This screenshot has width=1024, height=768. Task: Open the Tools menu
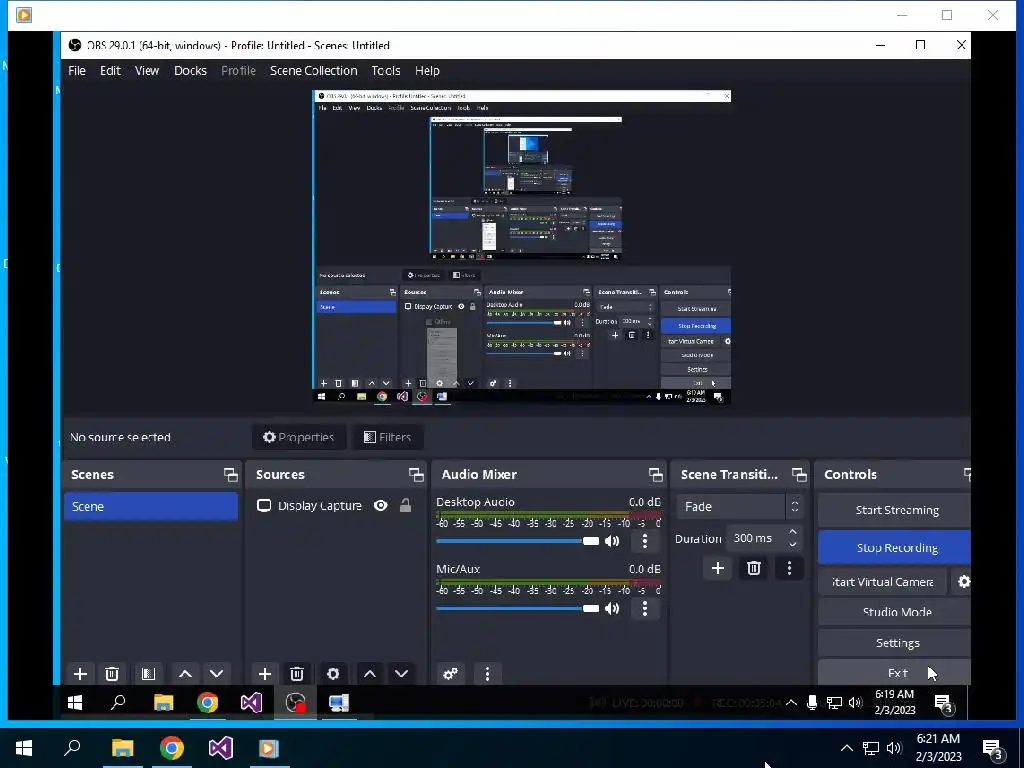click(x=386, y=71)
